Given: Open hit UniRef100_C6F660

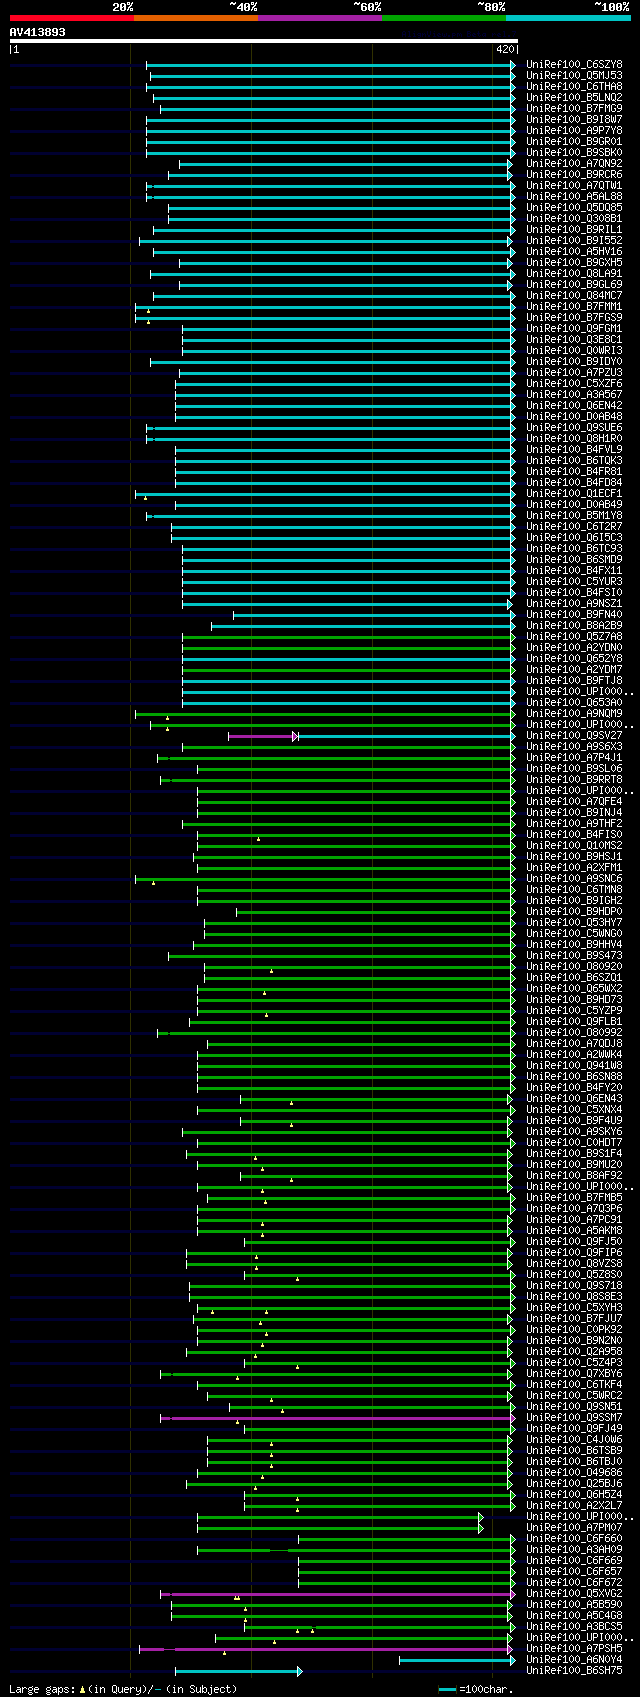Looking at the screenshot, I should coord(574,1539).
